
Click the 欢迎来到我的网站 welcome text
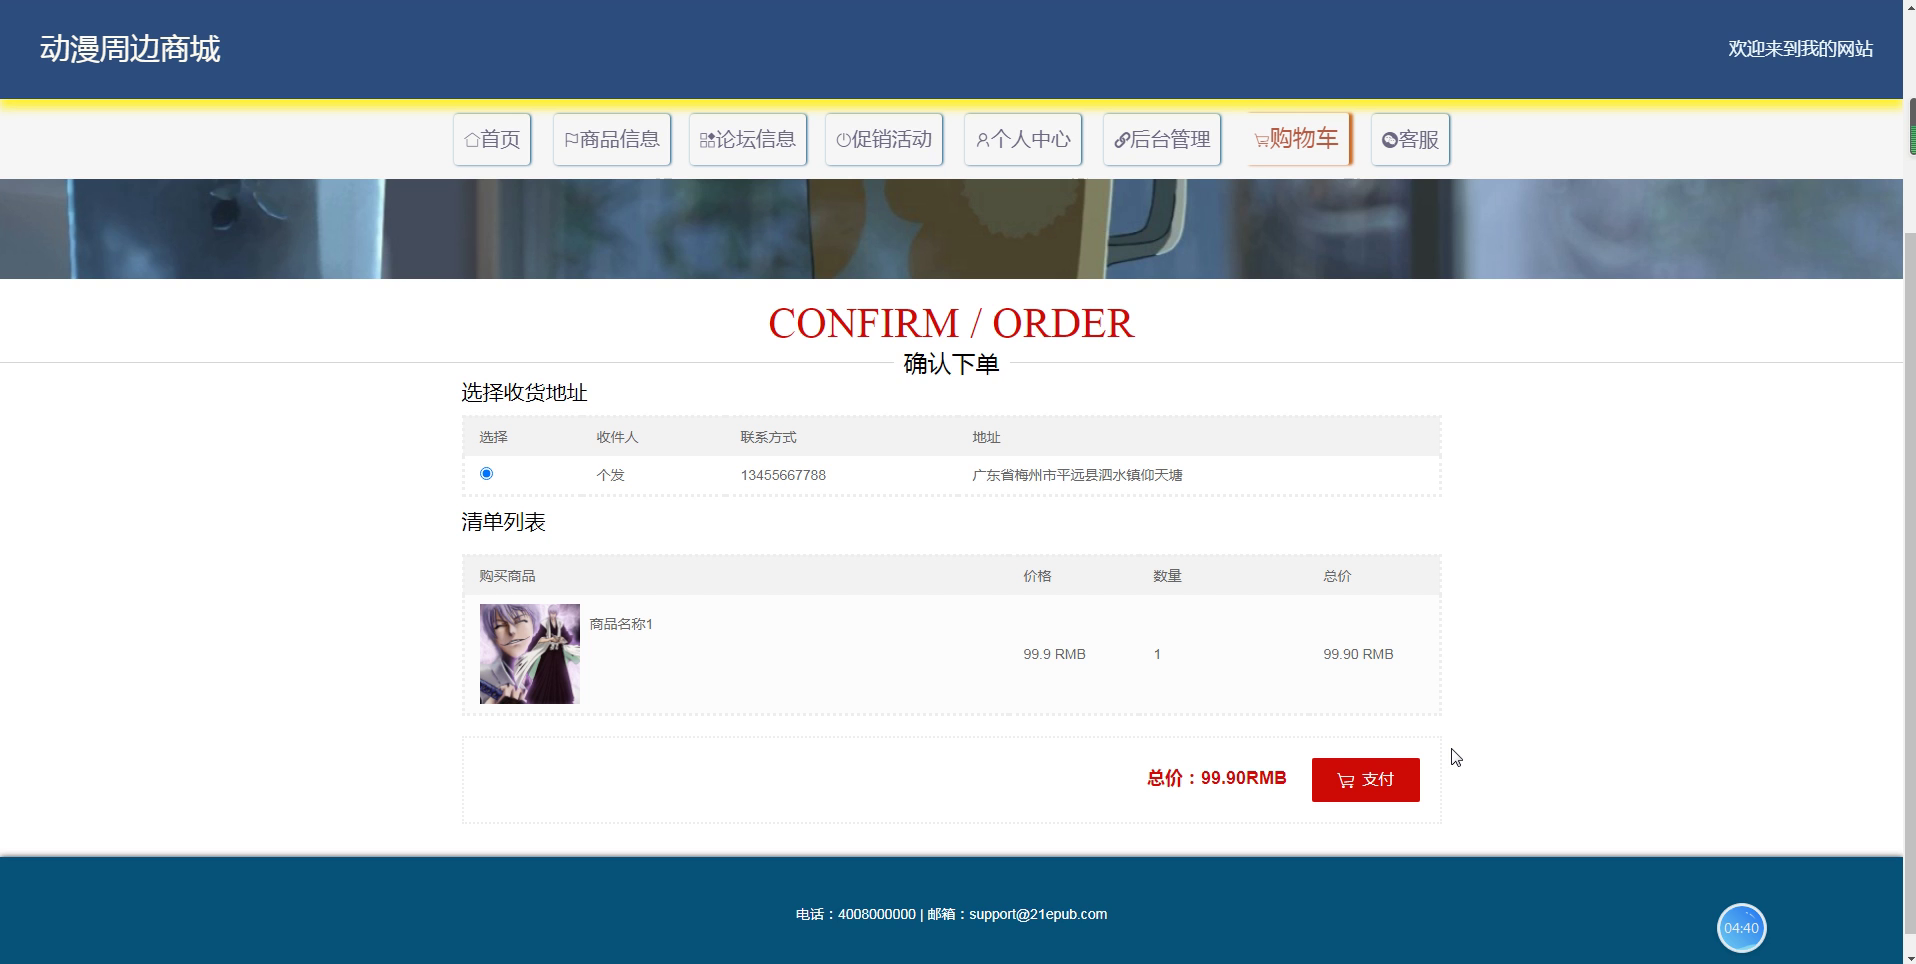[x=1800, y=49]
